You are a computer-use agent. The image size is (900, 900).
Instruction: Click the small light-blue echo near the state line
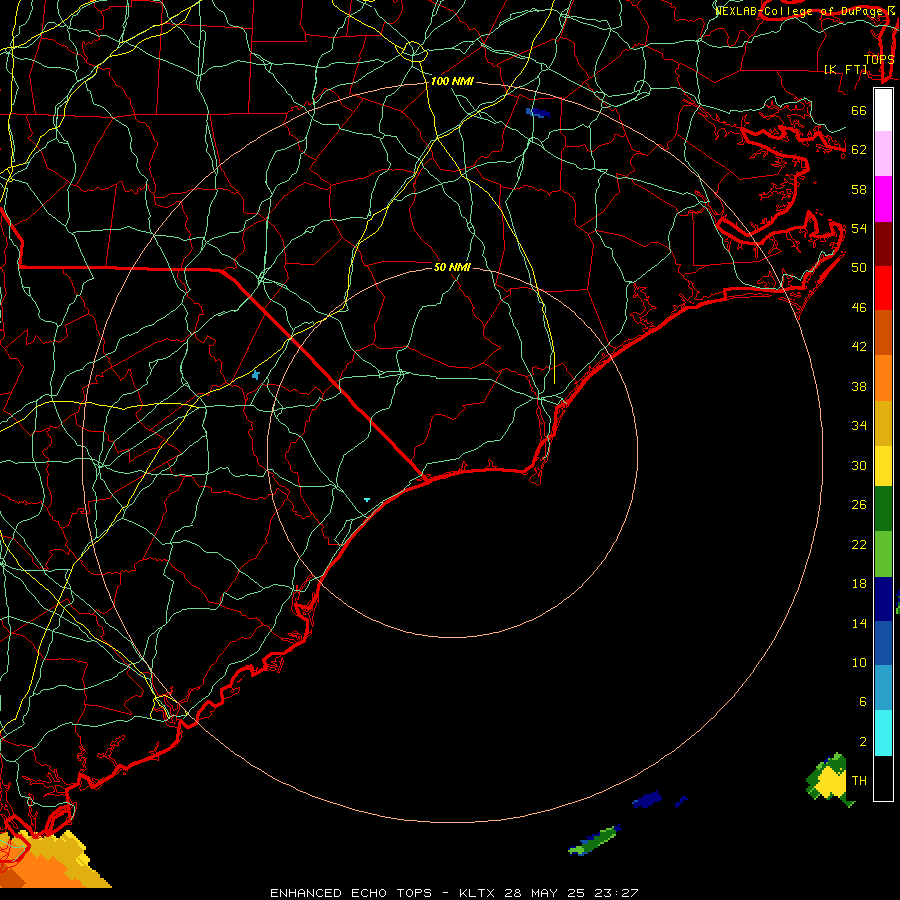[256, 375]
